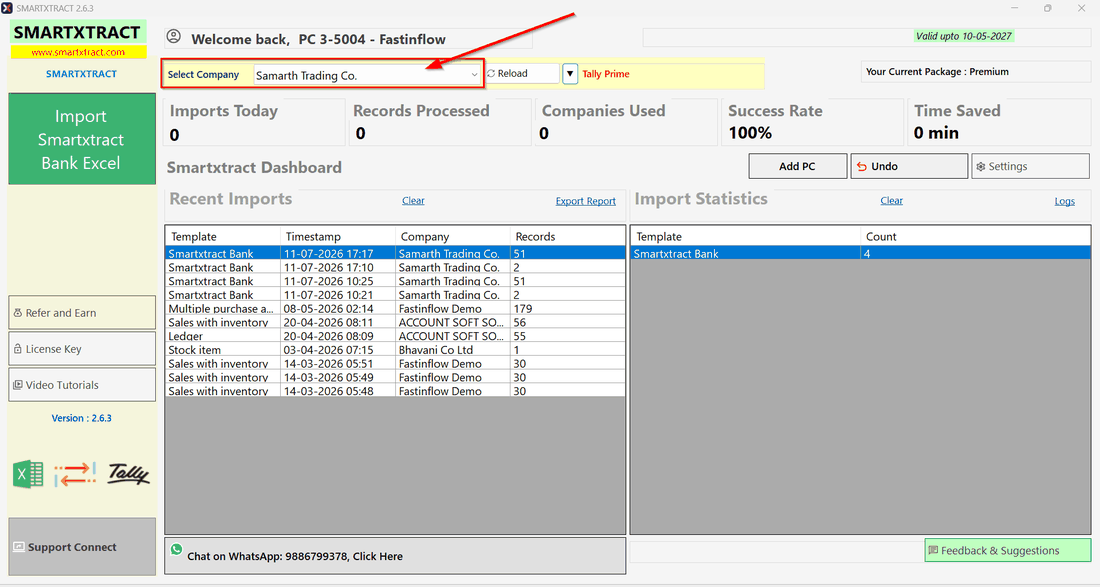Click Chat on WhatsApp bar
The image size is (1100, 587).
point(395,556)
